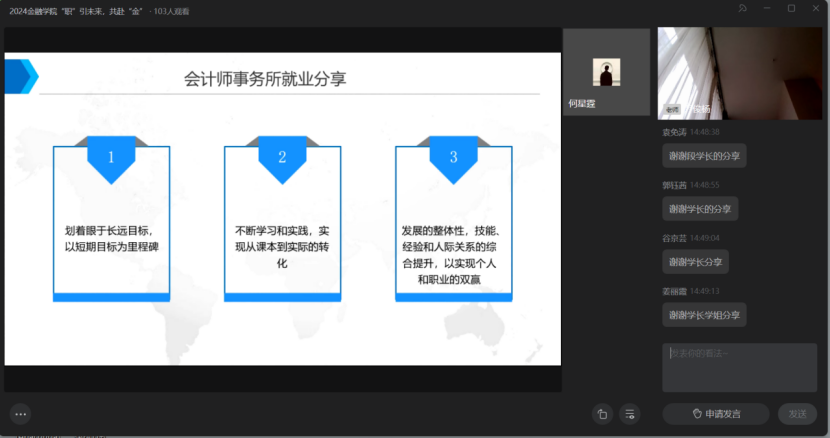Click the 老师 badge on the video
Screen dimensions: 830x438
tap(672, 108)
